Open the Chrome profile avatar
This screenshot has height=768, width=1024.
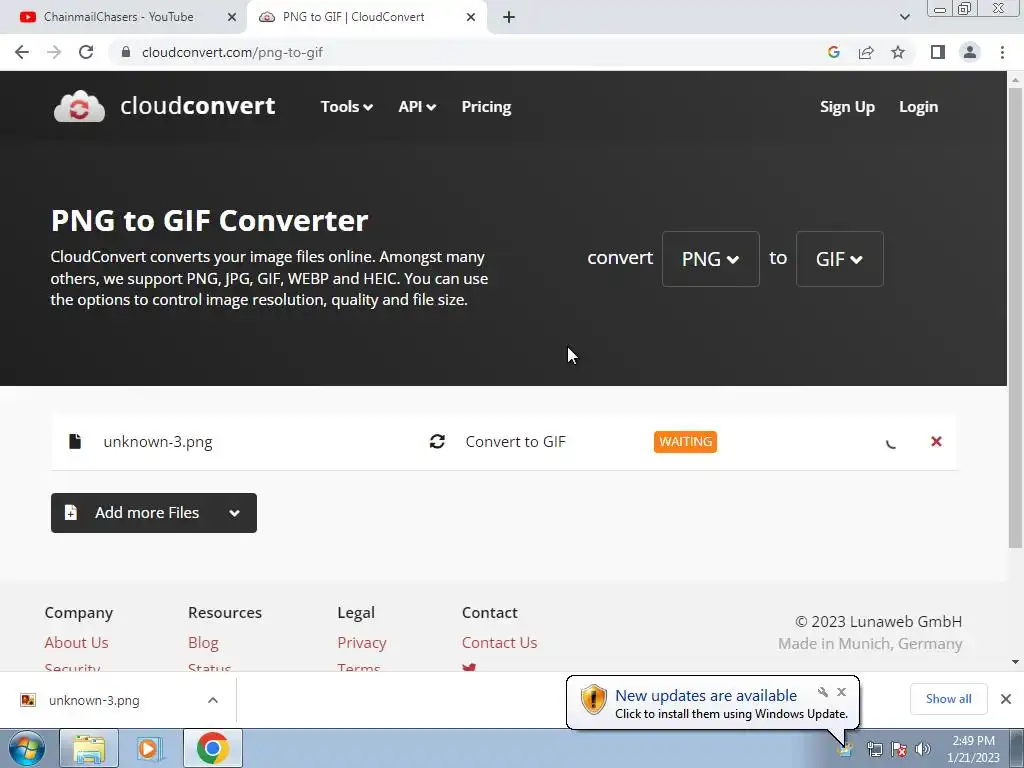pos(970,52)
